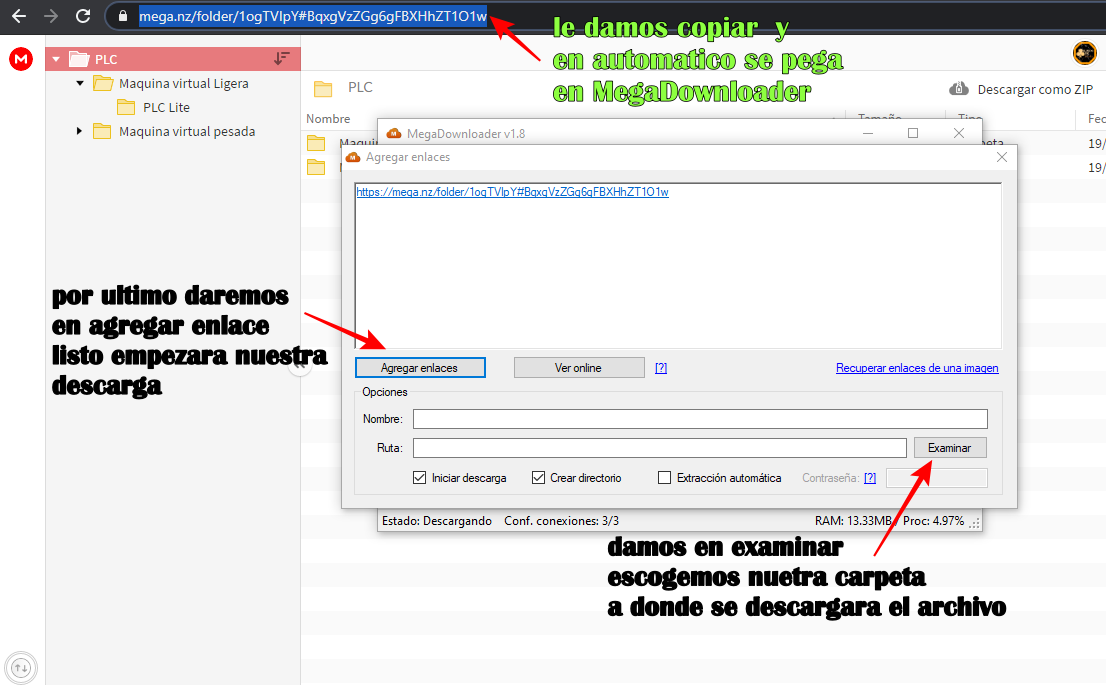Screen dimensions: 1106x685
Task: Minimize the MegaDownloader v1.8 window
Action: (868, 133)
